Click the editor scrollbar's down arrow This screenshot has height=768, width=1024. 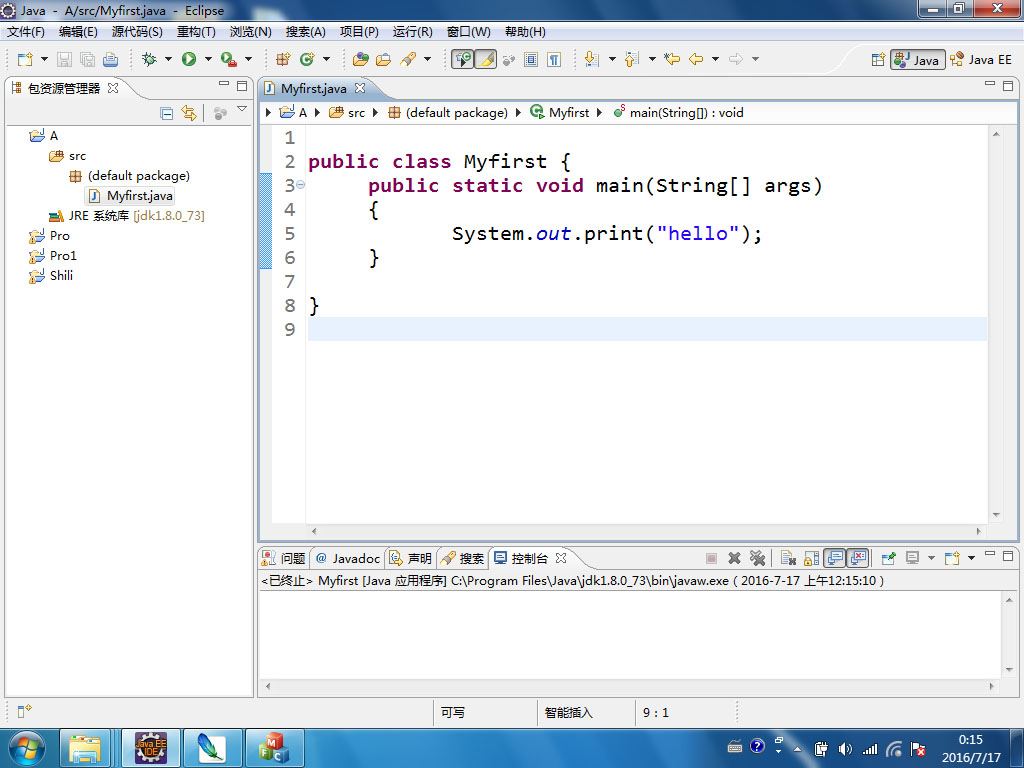996,515
